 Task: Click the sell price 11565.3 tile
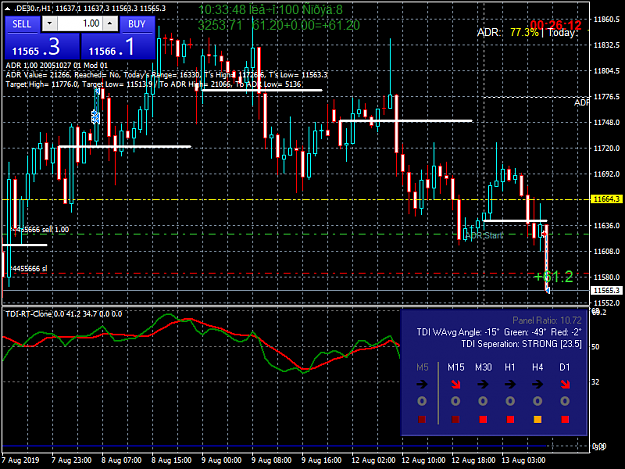(42, 47)
